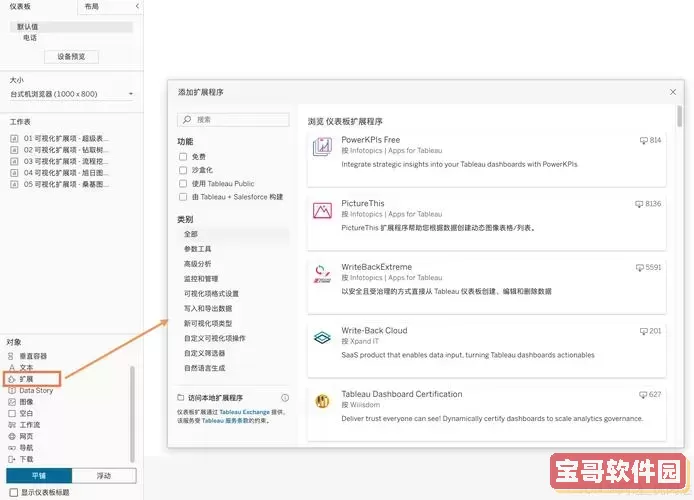Open the PowerKPIs Free extension icon
Screen dimensions: 694x500
pos(322,147)
